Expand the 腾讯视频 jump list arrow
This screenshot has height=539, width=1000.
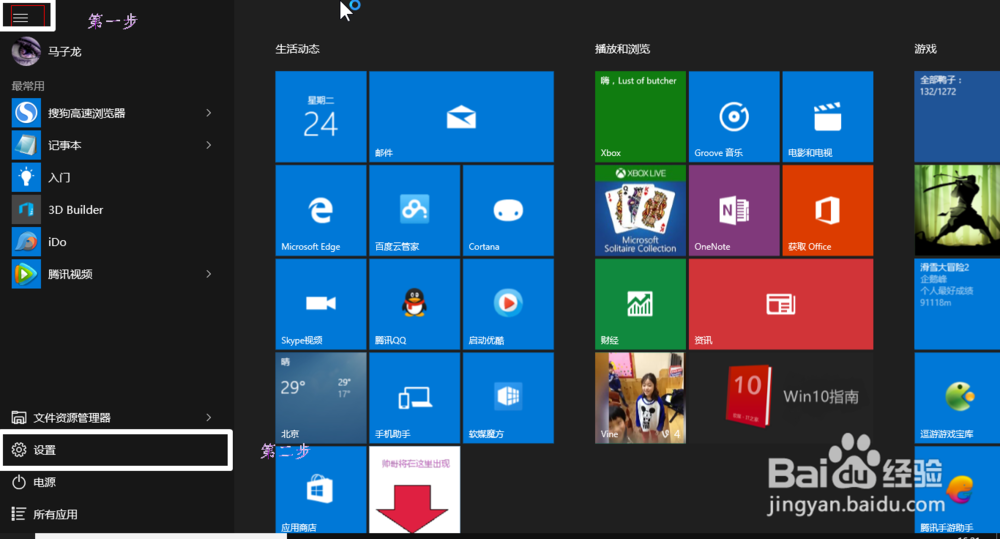[209, 274]
